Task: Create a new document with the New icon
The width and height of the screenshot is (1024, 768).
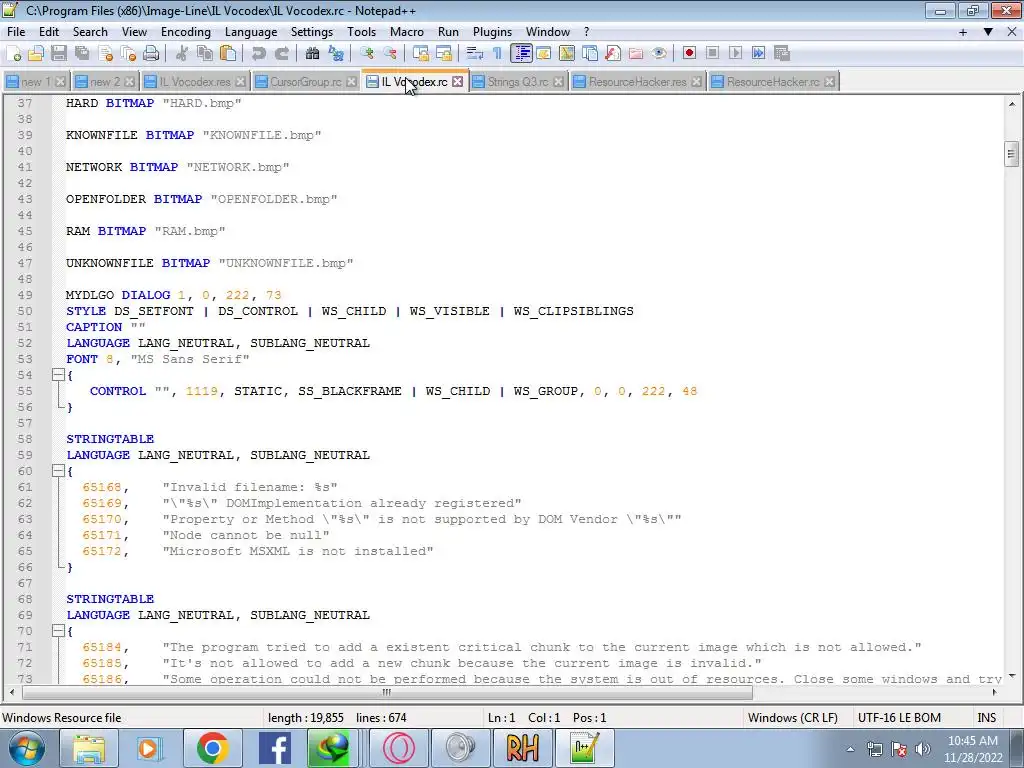Action: pos(14,54)
